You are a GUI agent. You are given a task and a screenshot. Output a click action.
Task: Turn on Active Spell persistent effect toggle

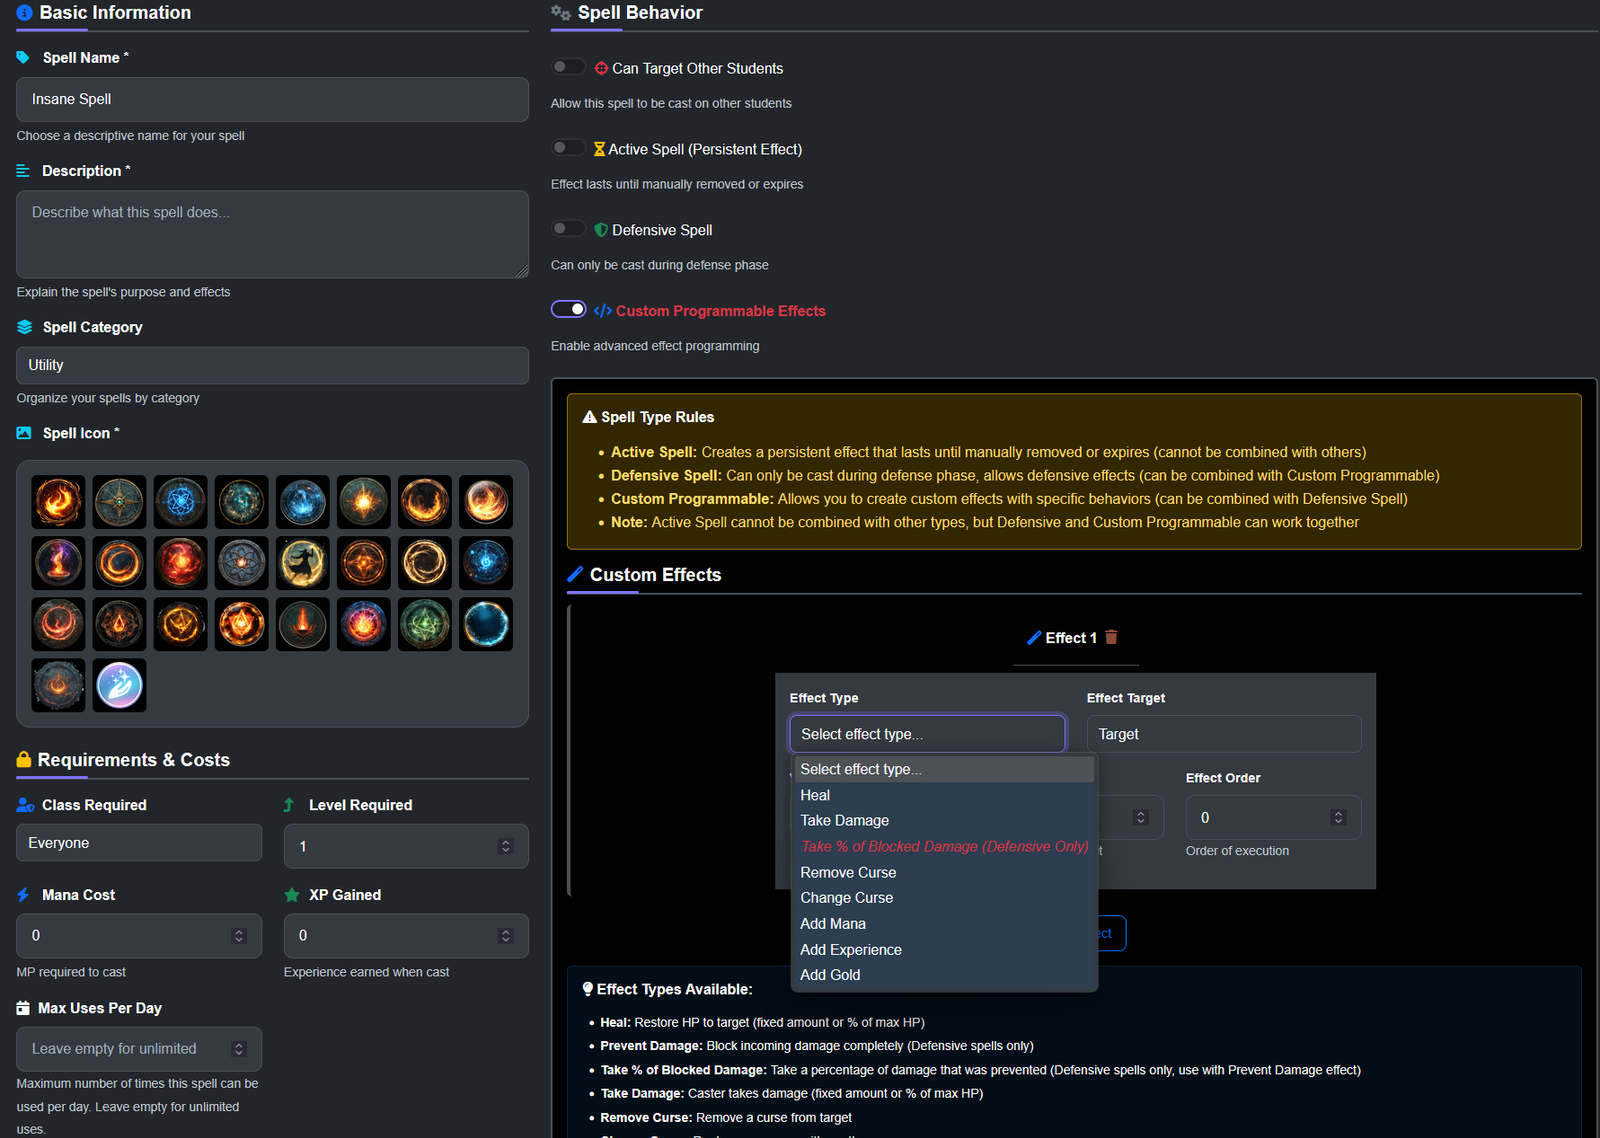point(568,148)
